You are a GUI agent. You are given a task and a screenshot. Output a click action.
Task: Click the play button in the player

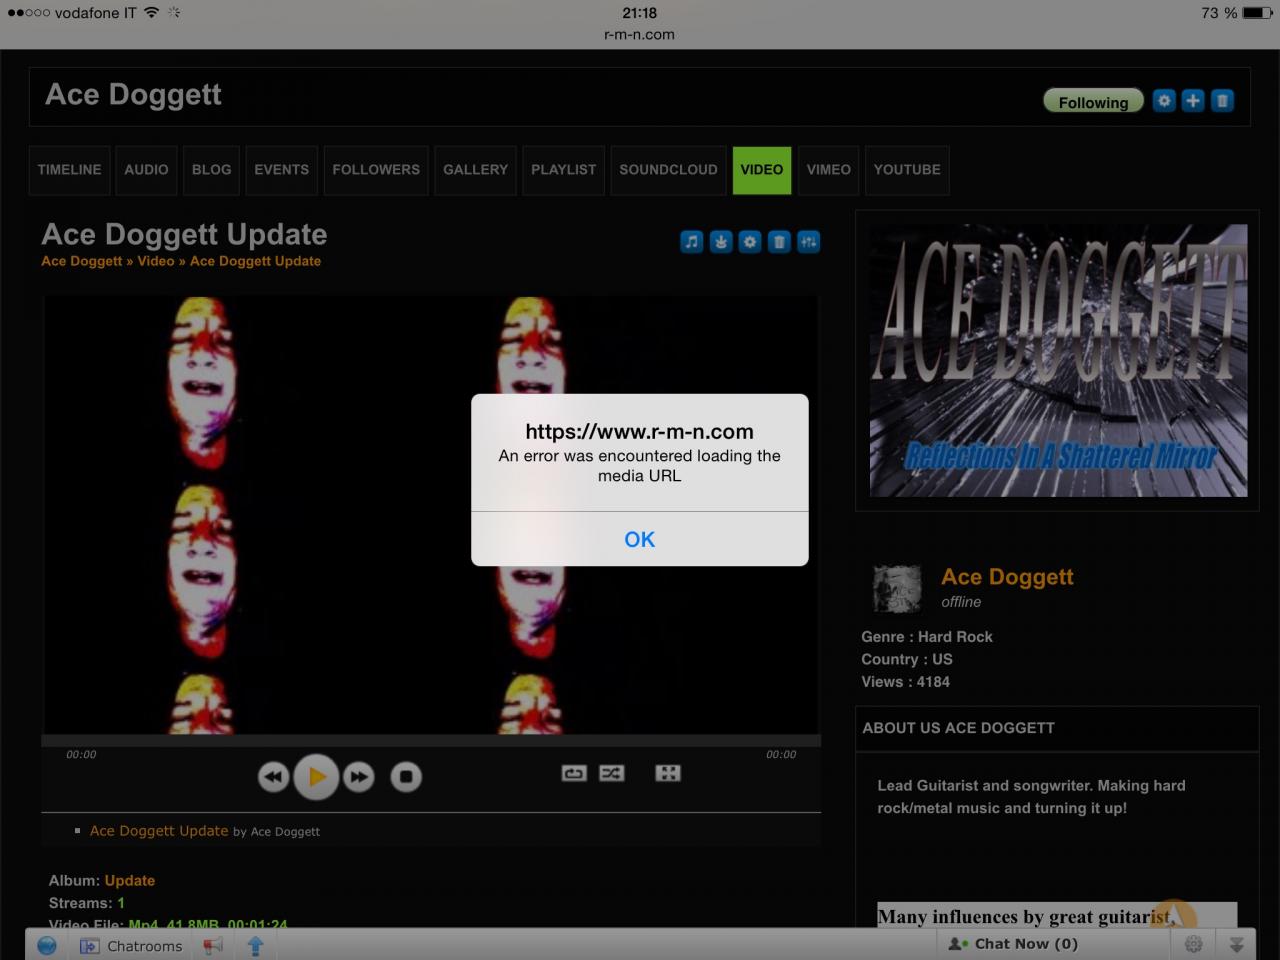pyautogui.click(x=316, y=776)
